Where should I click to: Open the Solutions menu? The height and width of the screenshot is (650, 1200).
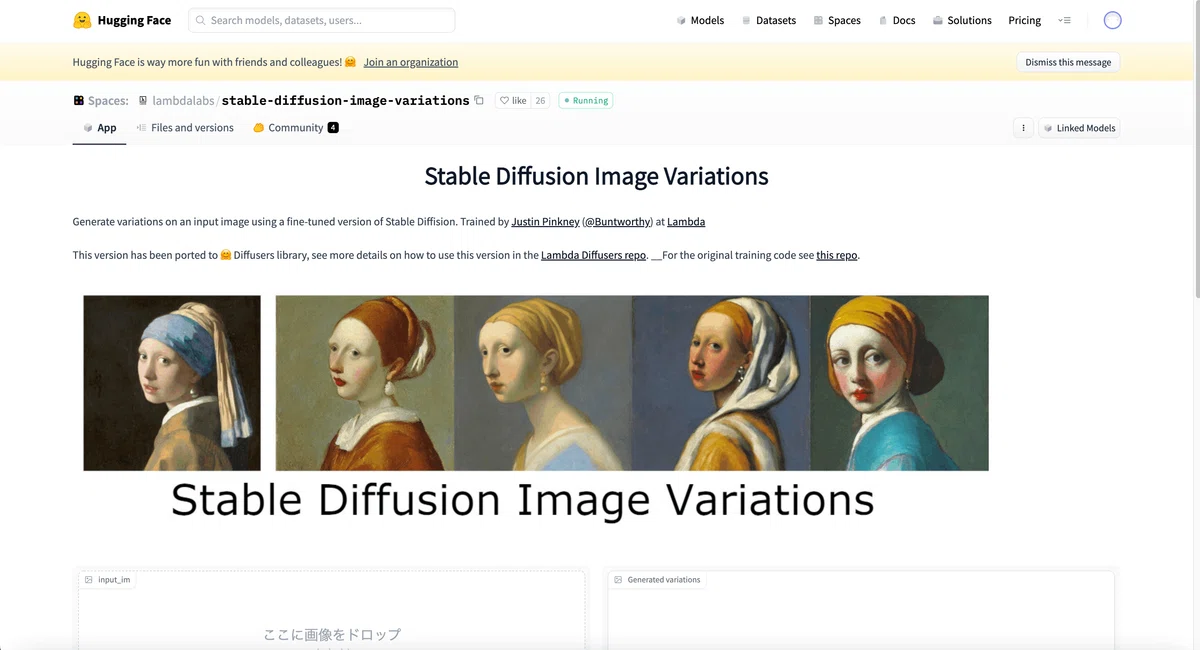pyautogui.click(x=962, y=20)
